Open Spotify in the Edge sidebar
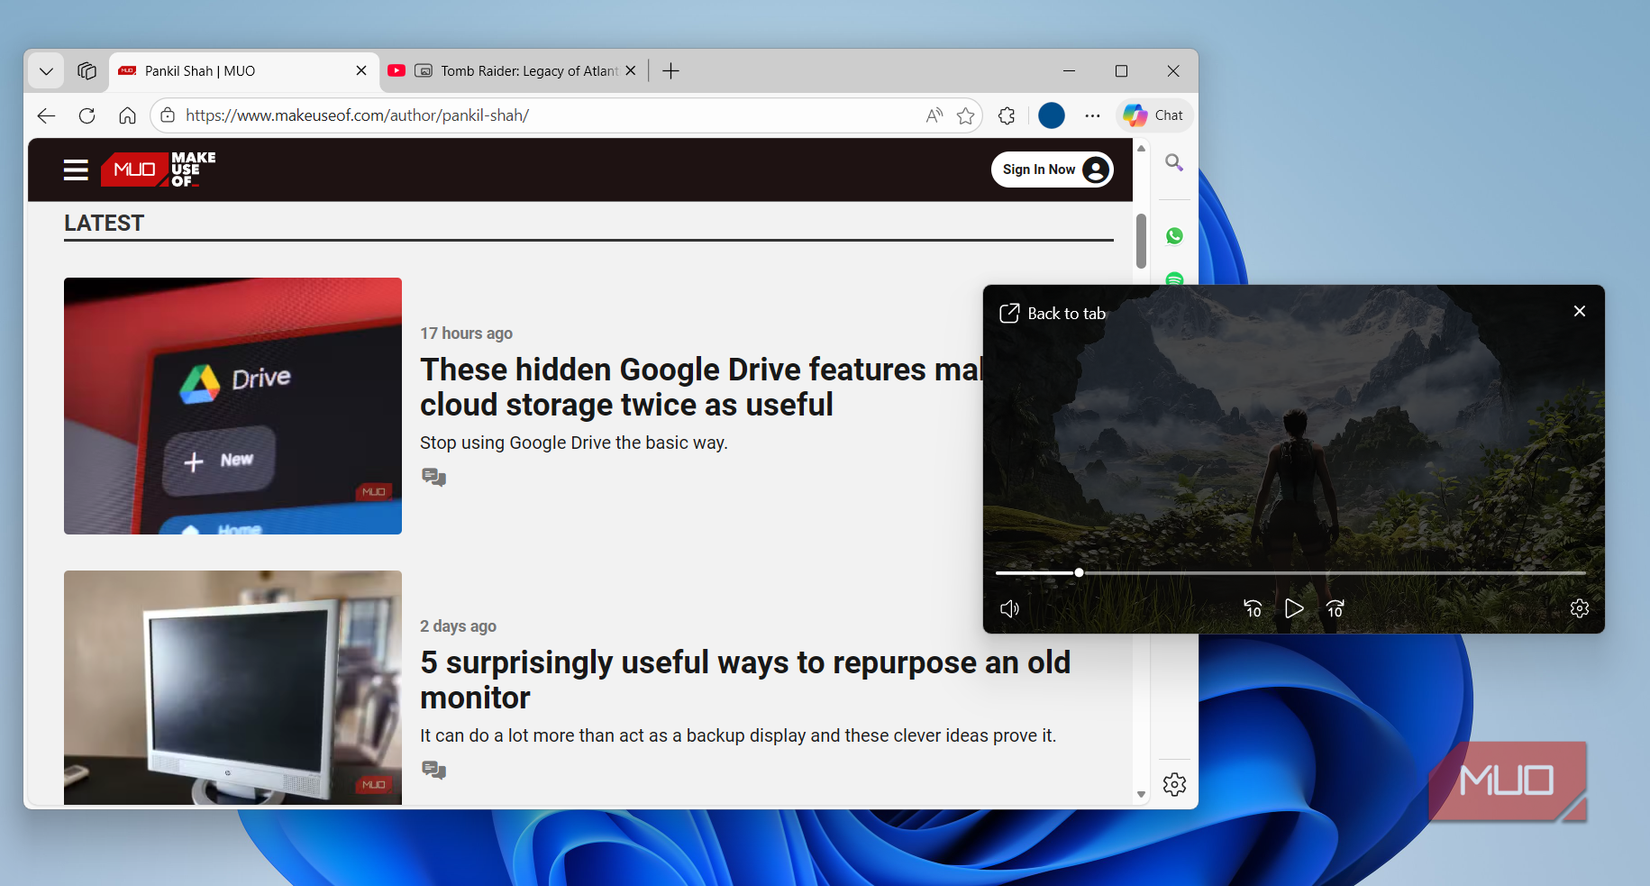 (1174, 279)
